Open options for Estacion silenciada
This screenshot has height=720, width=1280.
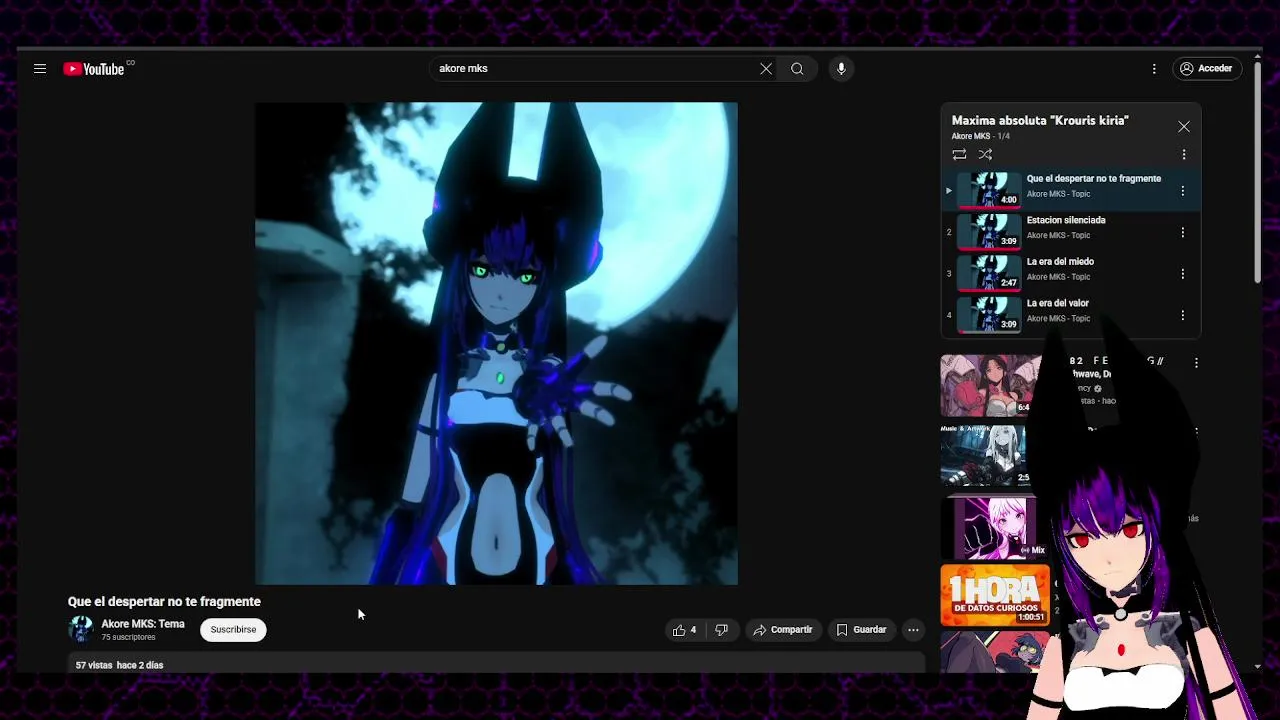coord(1183,232)
